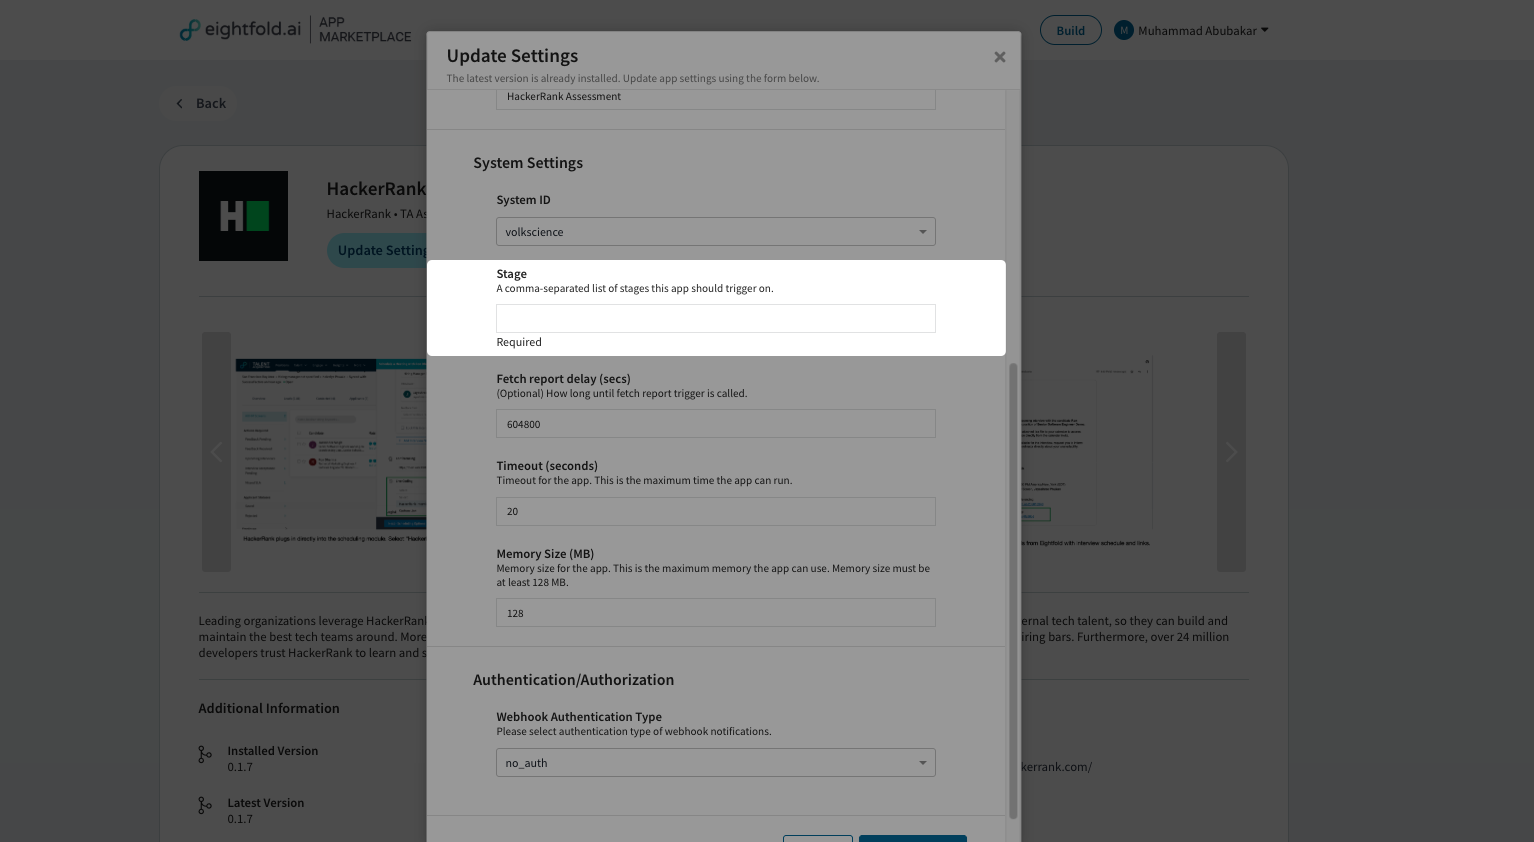Click the next screenshot carousel arrow
Image resolution: width=1534 pixels, height=842 pixels.
[1231, 452]
